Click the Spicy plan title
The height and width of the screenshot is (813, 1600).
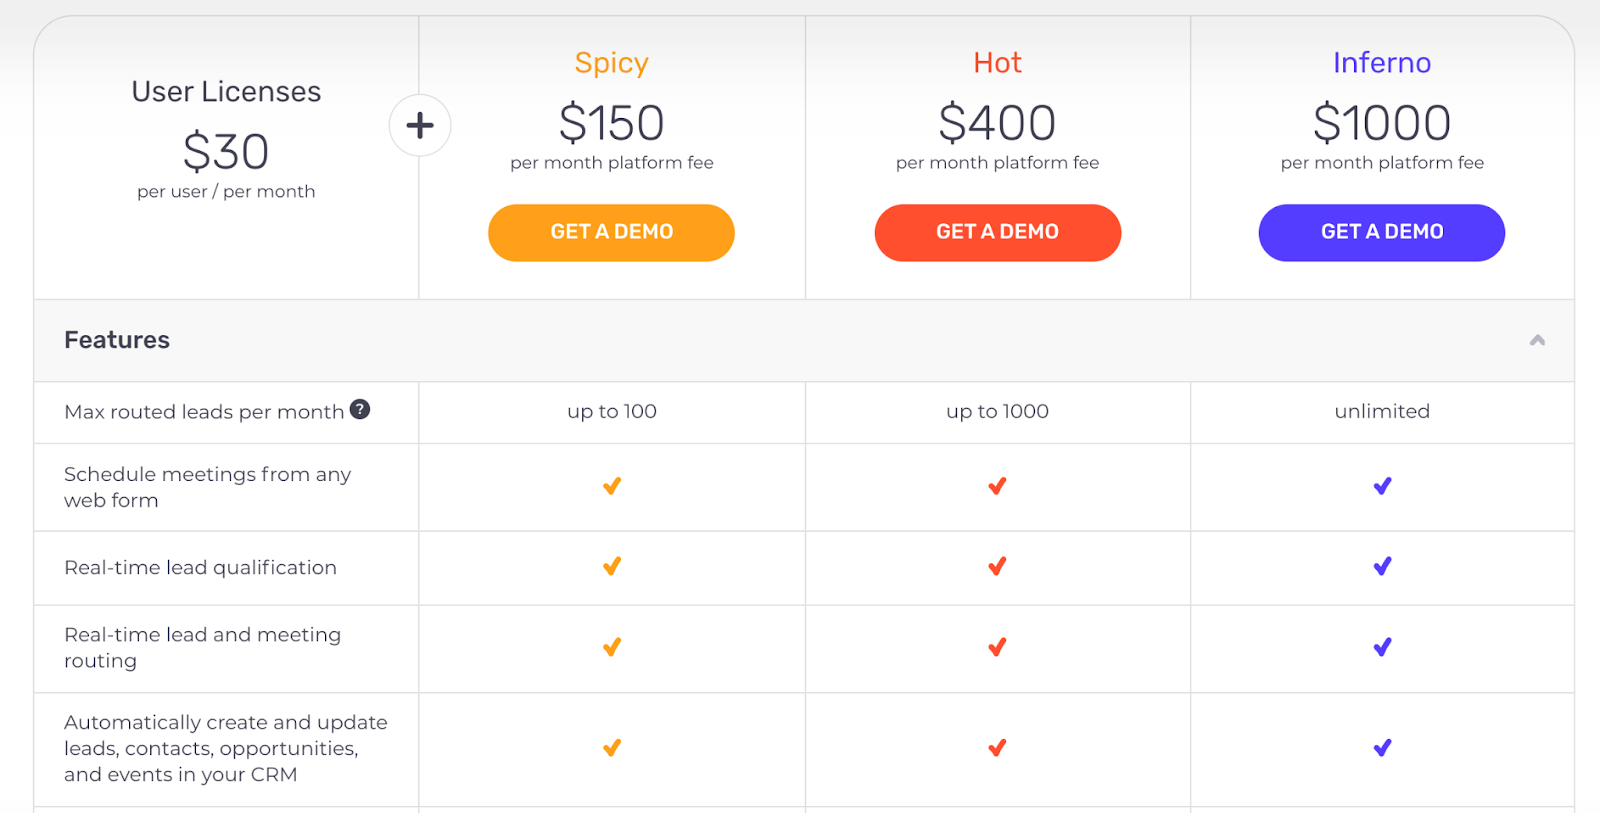(611, 63)
